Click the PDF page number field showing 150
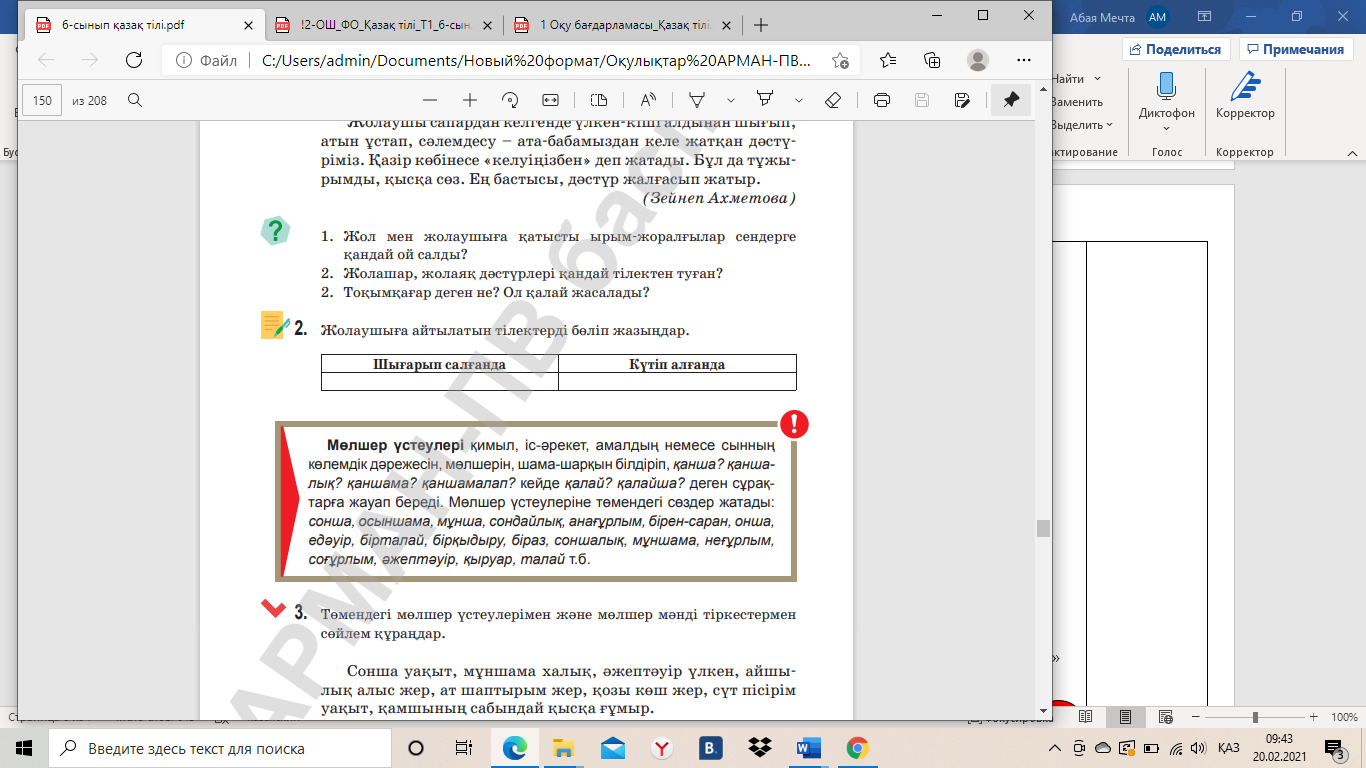 coord(42,100)
